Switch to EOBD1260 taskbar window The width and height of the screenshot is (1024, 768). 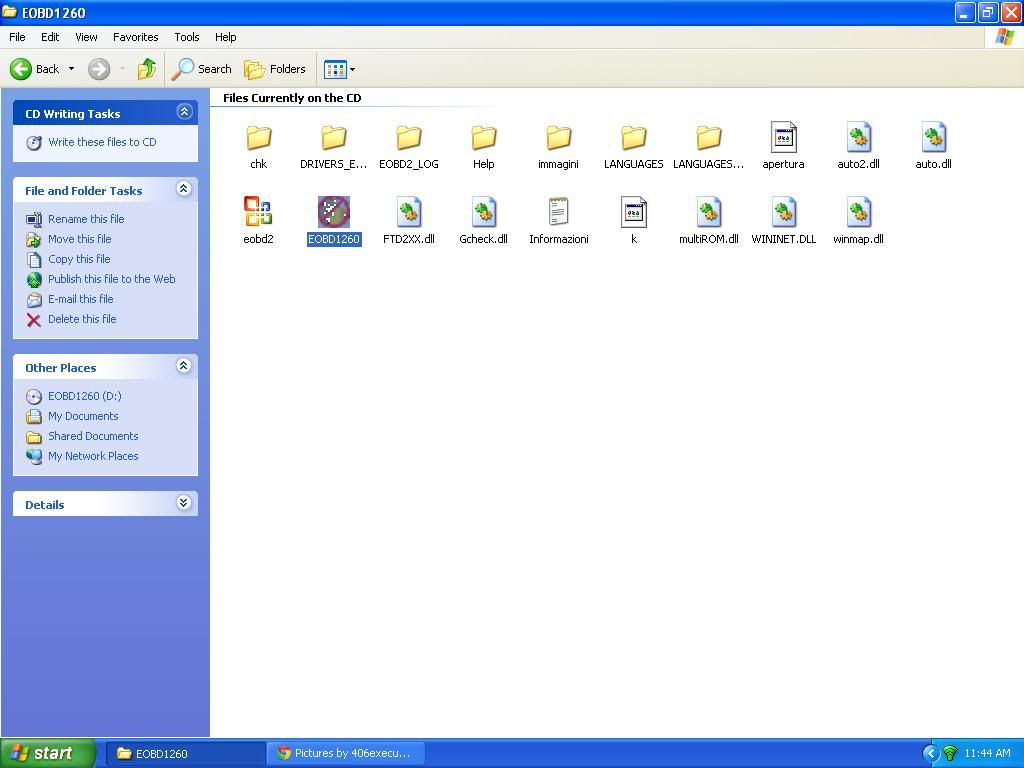click(185, 754)
